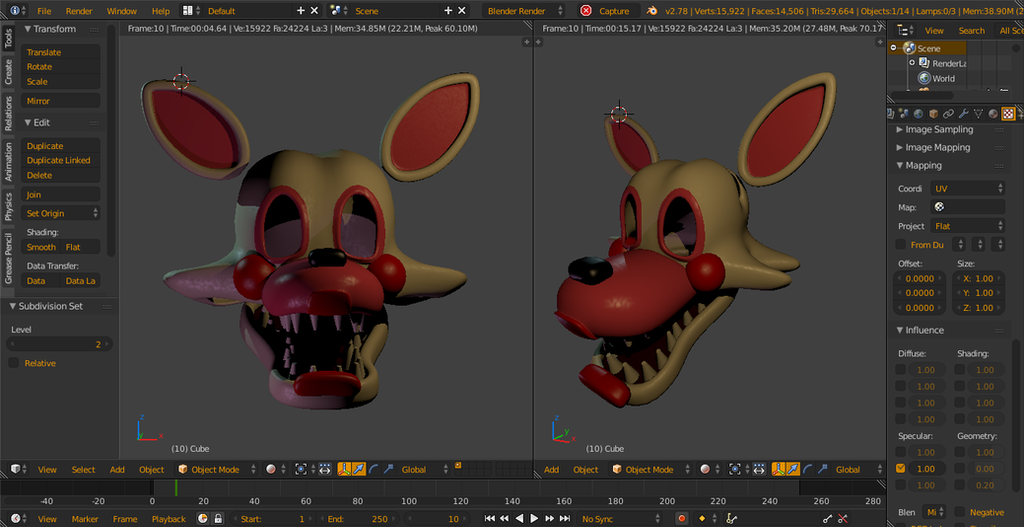Open left viewport Object Mode dropdown
This screenshot has height=527, width=1024.
[216, 469]
